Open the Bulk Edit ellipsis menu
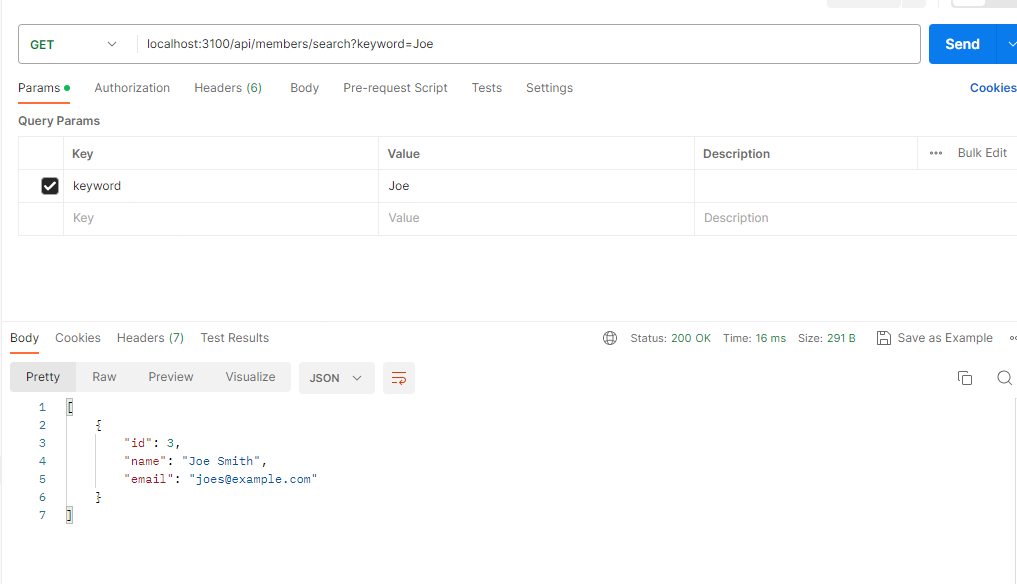The height and width of the screenshot is (584, 1017). [937, 153]
